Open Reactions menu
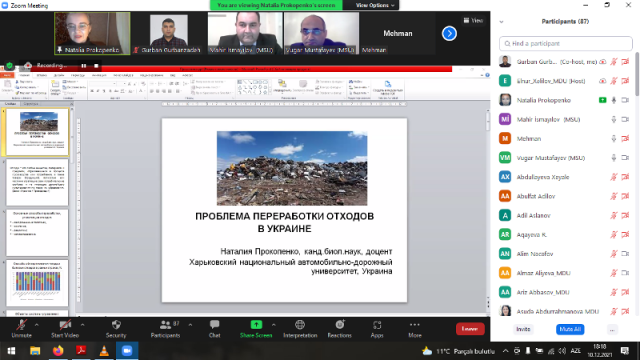This screenshot has width=640, height=360. (339, 329)
